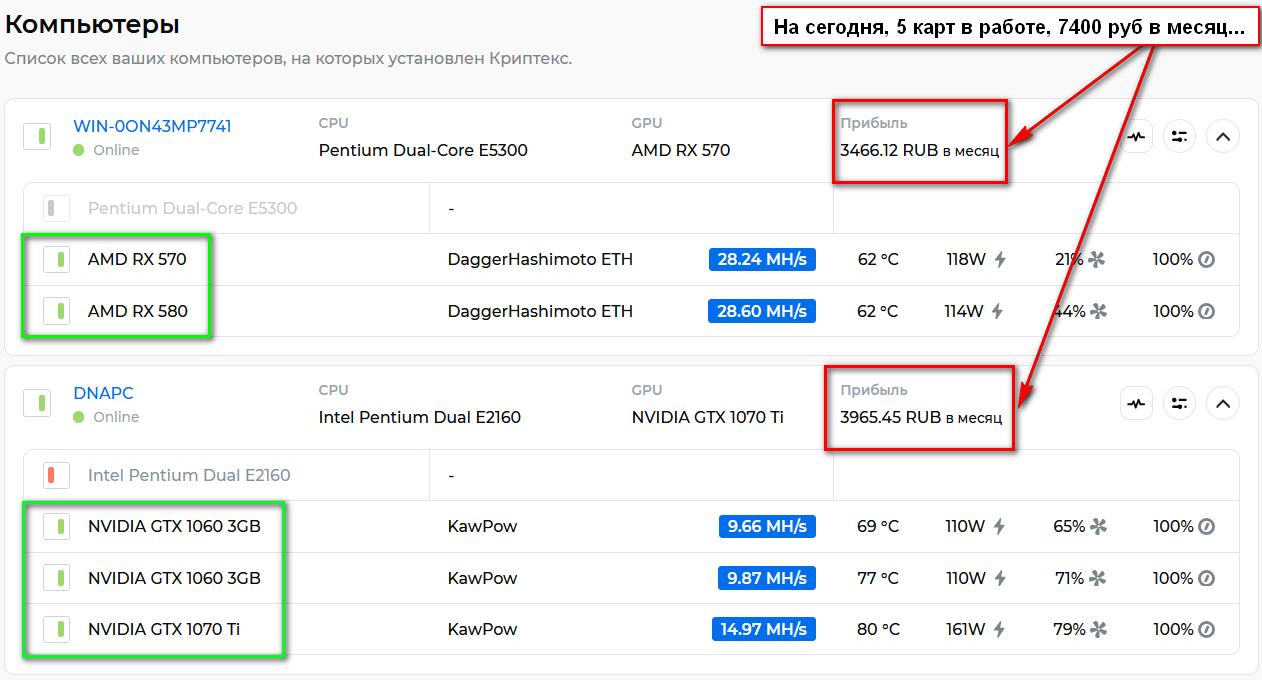Open activity graph icon for WIN-0ON43MP7741
The height and width of the screenshot is (680, 1262).
pos(1136,137)
